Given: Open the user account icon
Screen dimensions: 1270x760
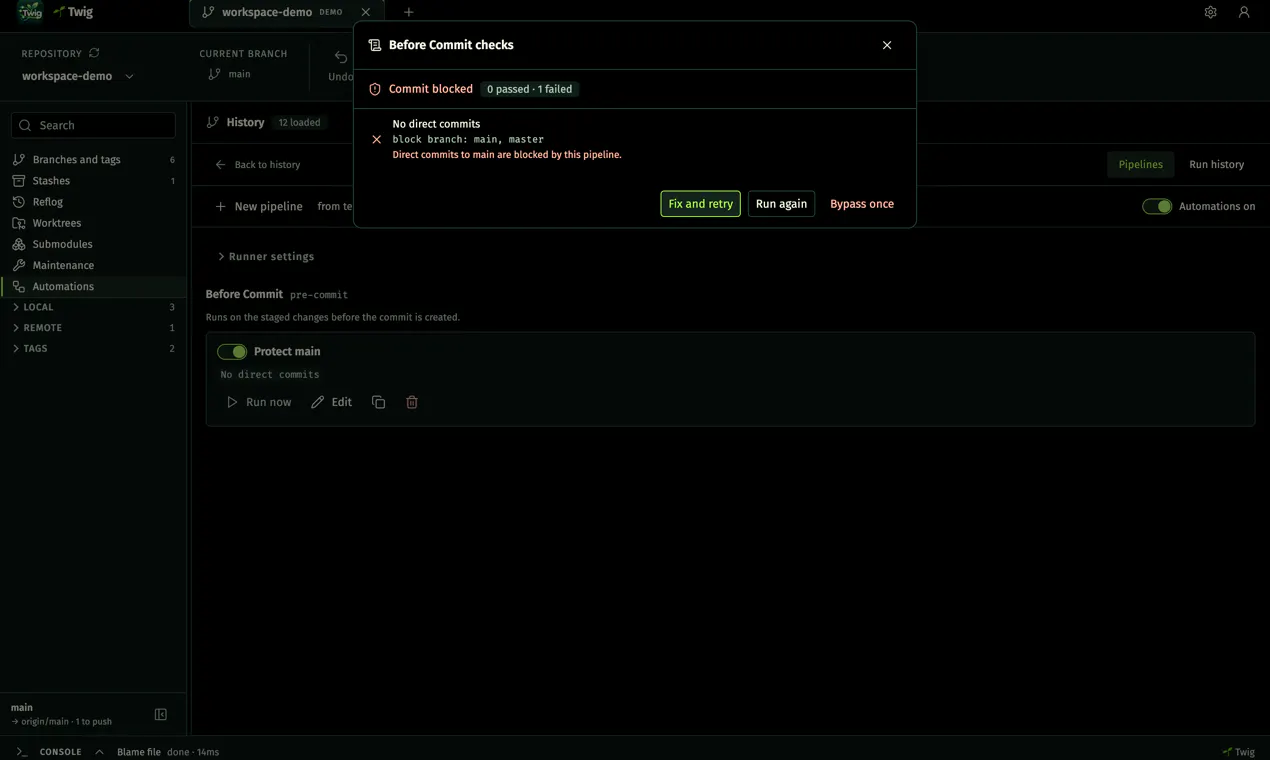Looking at the screenshot, I should point(1244,12).
